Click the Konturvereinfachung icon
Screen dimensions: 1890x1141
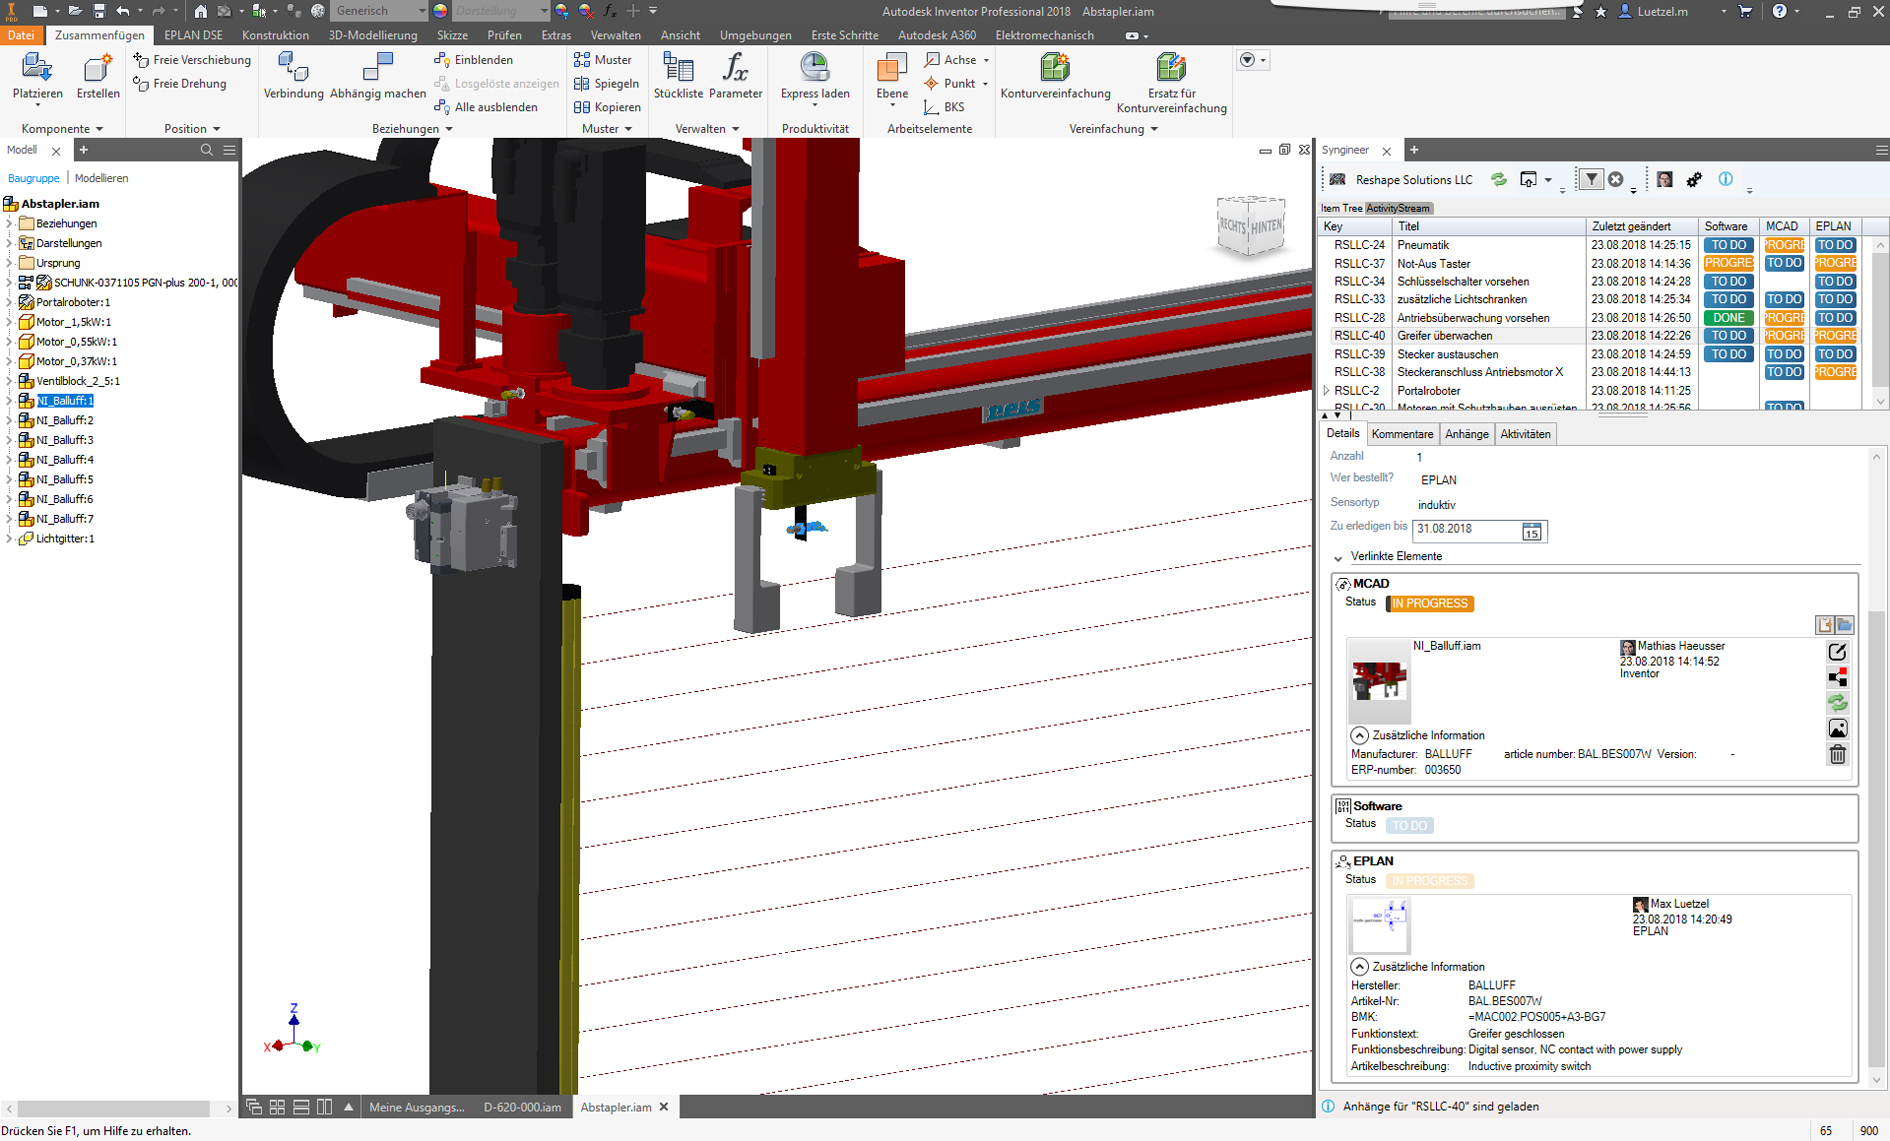[1055, 76]
